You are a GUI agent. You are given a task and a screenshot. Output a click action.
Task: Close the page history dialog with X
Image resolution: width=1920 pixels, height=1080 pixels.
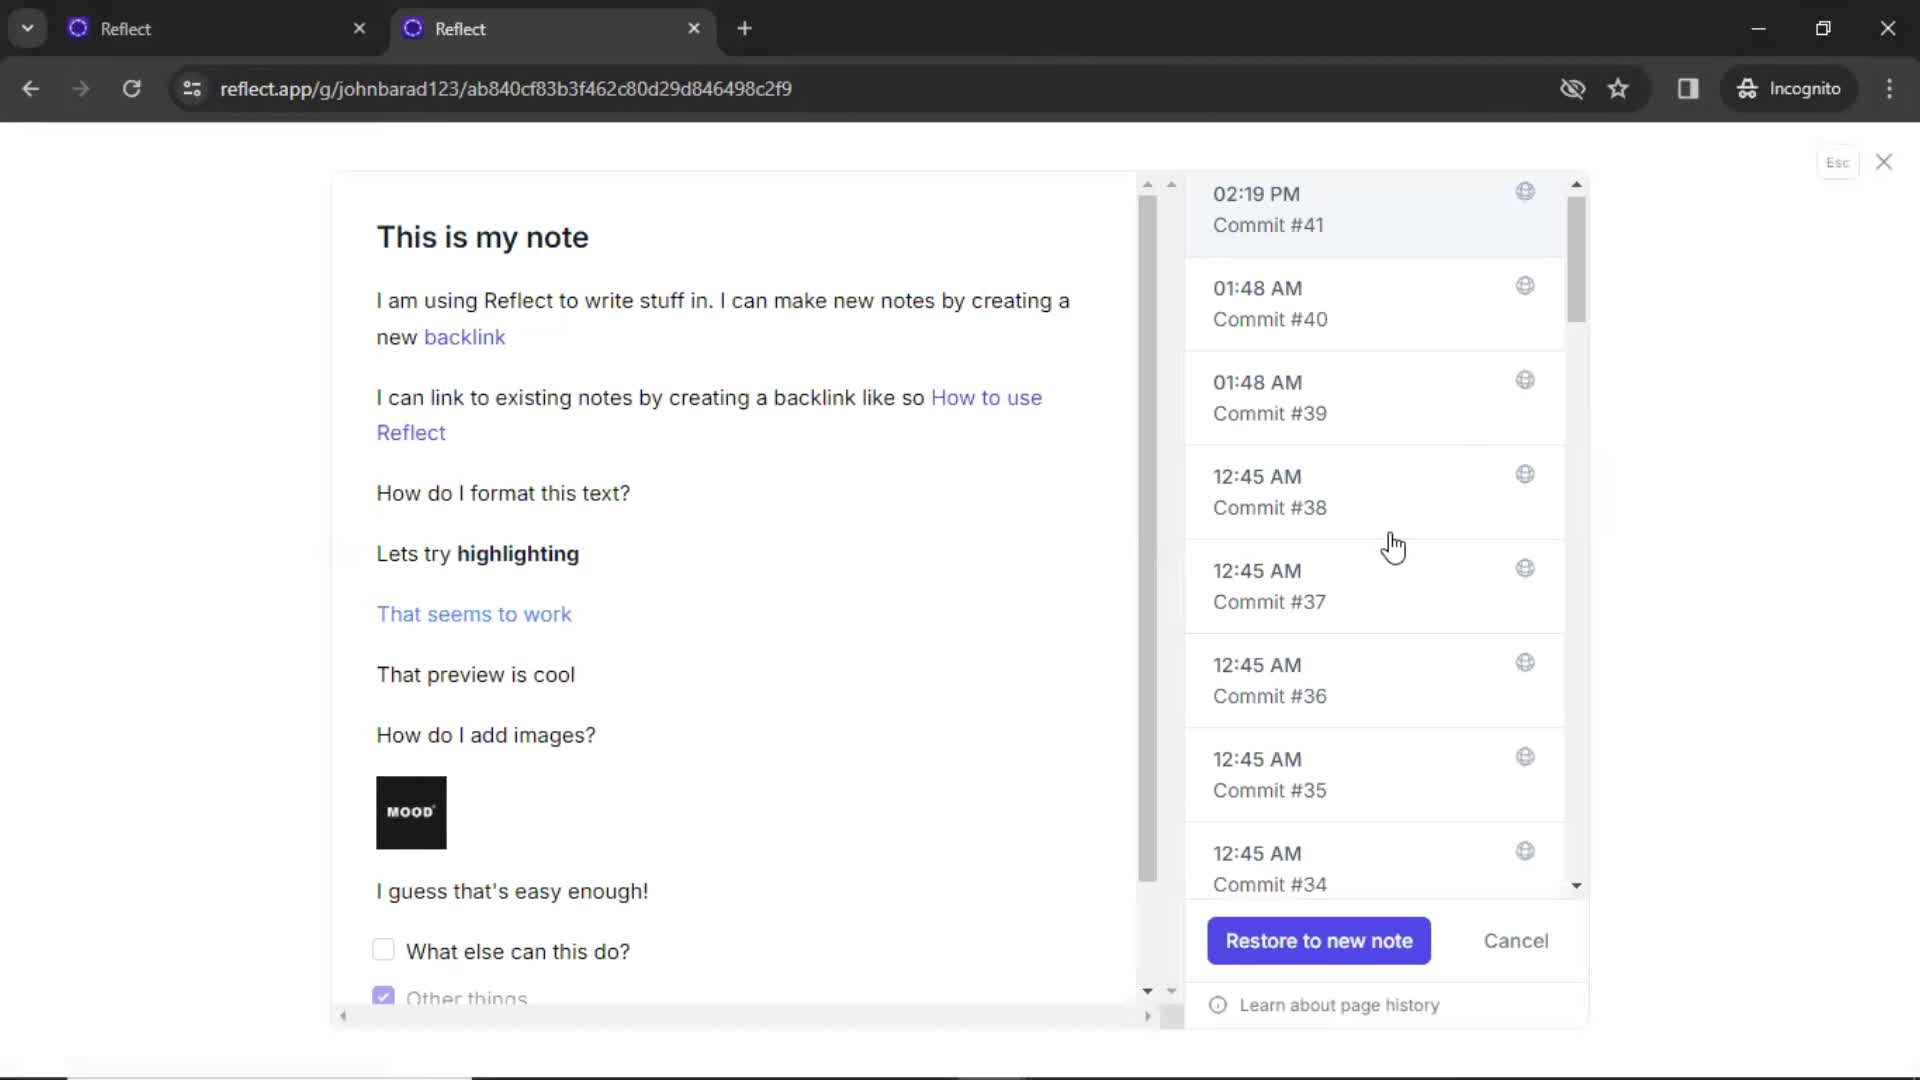1884,162
